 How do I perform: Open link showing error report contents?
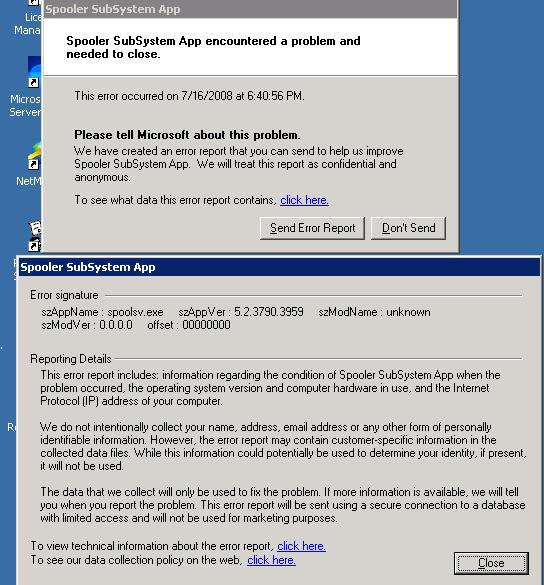tap(304, 200)
